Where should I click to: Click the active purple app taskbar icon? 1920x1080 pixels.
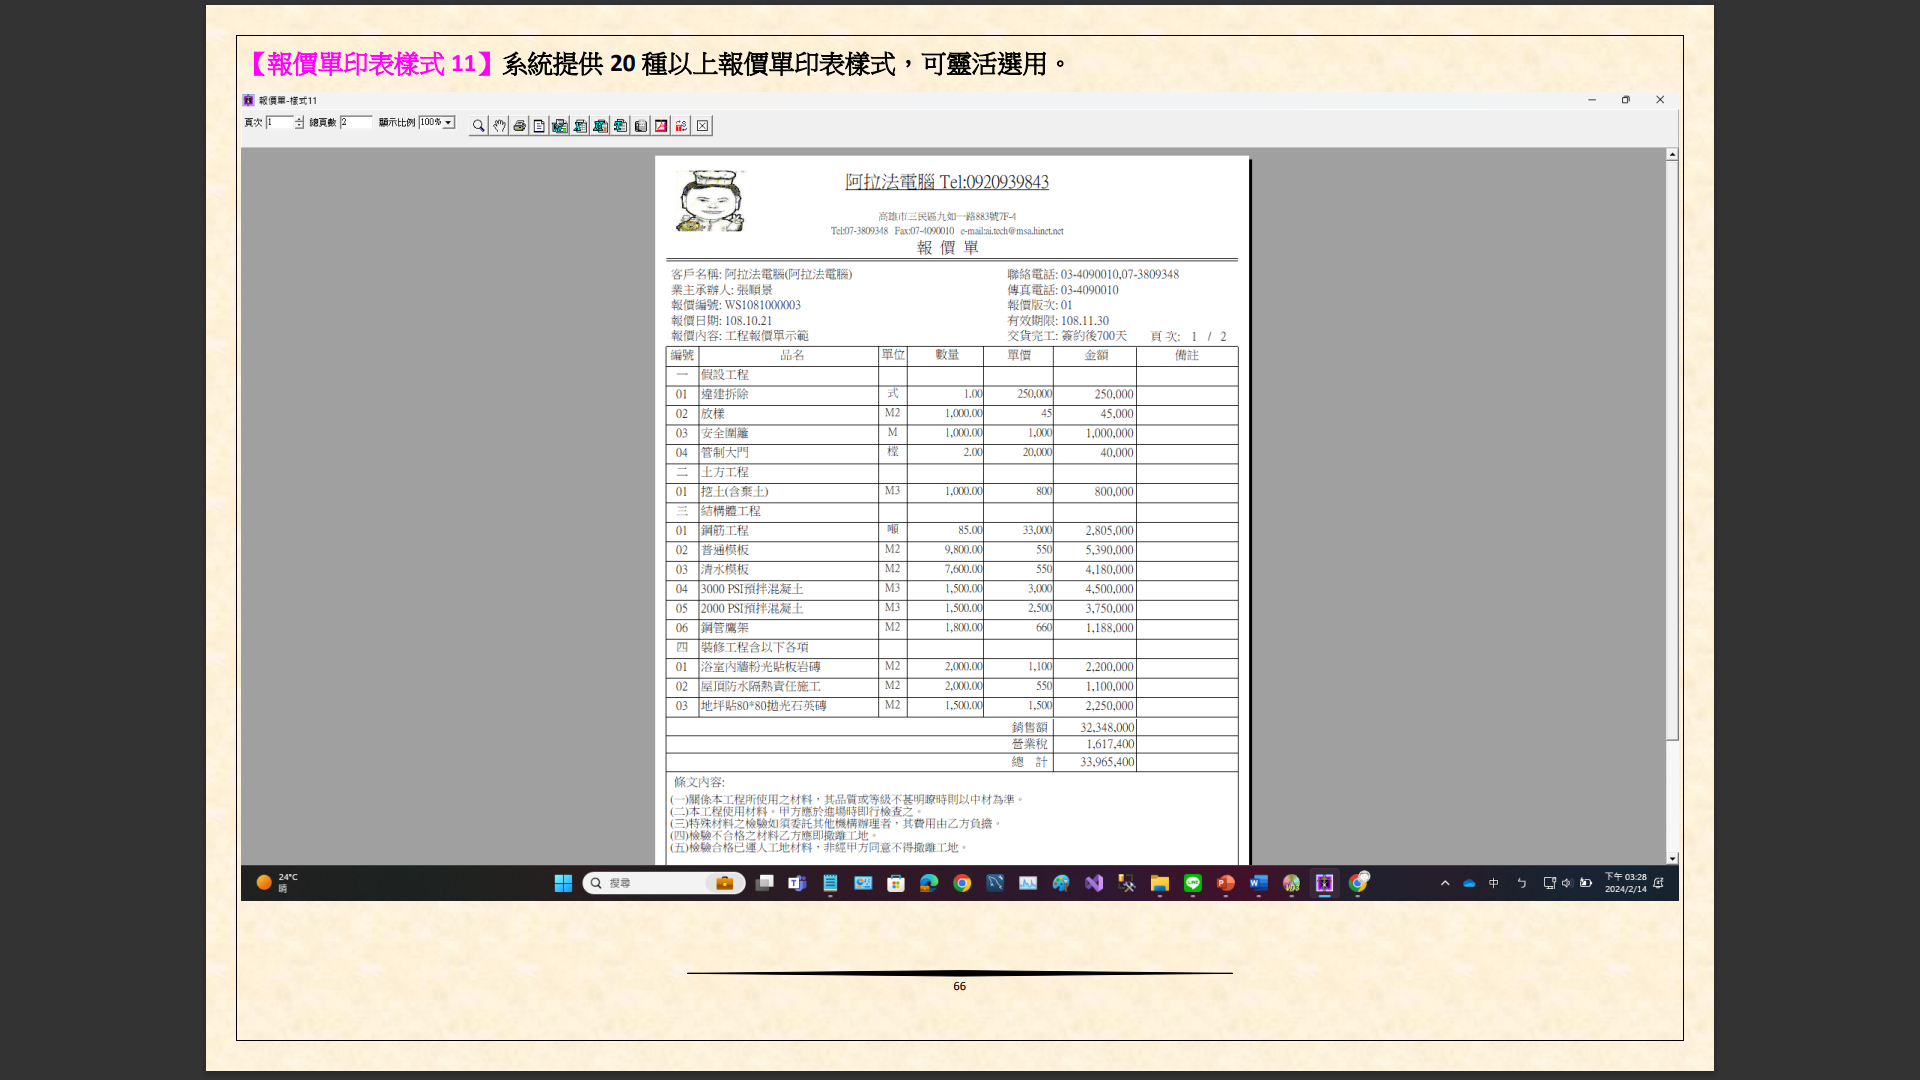point(1325,883)
